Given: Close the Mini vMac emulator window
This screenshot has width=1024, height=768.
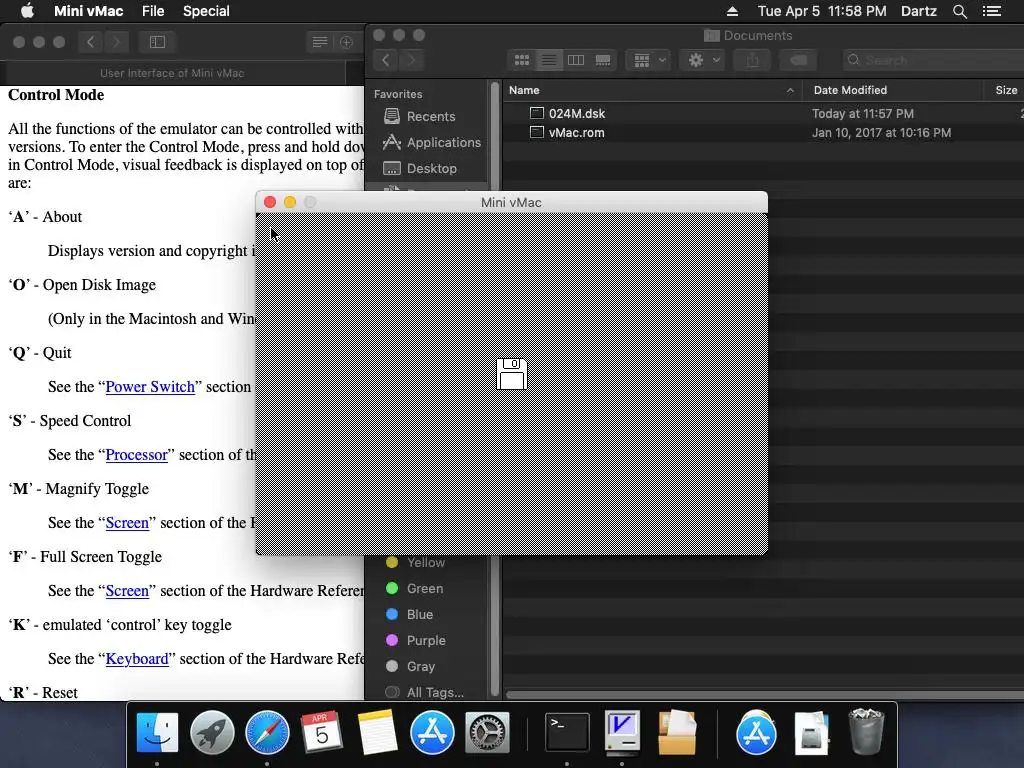Looking at the screenshot, I should pyautogui.click(x=270, y=202).
